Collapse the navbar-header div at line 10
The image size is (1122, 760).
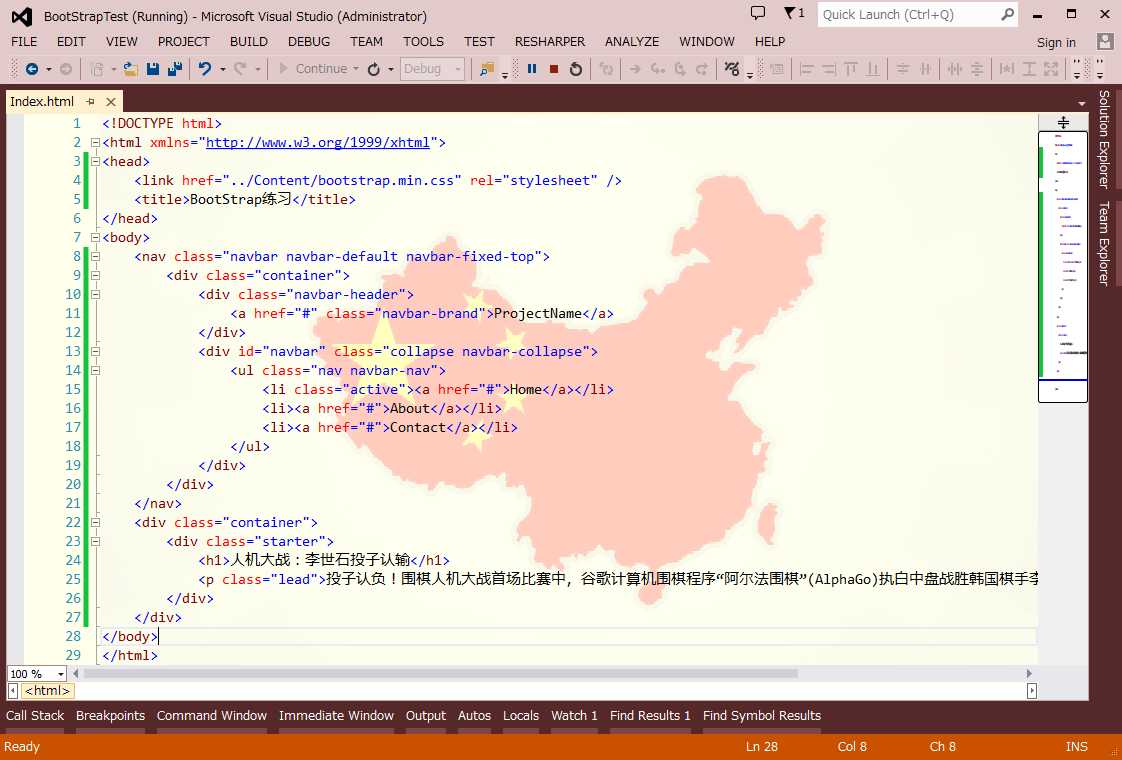click(95, 294)
